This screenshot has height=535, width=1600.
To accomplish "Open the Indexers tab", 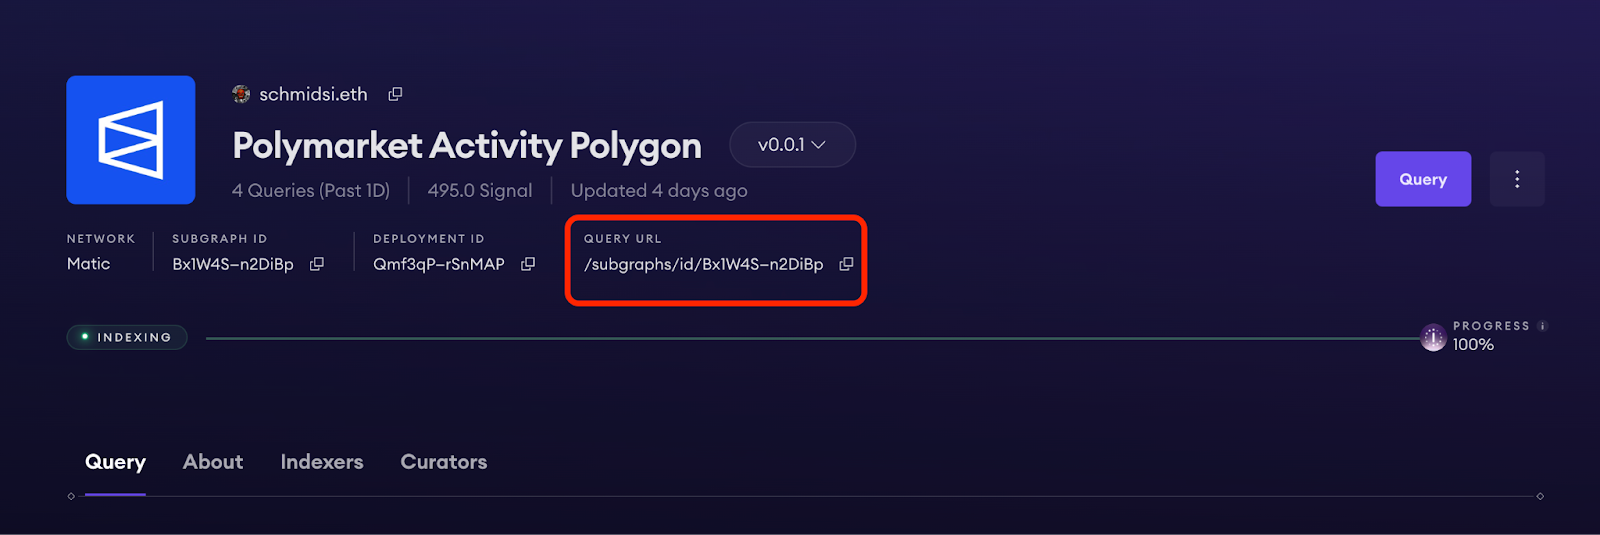I will pos(322,462).
